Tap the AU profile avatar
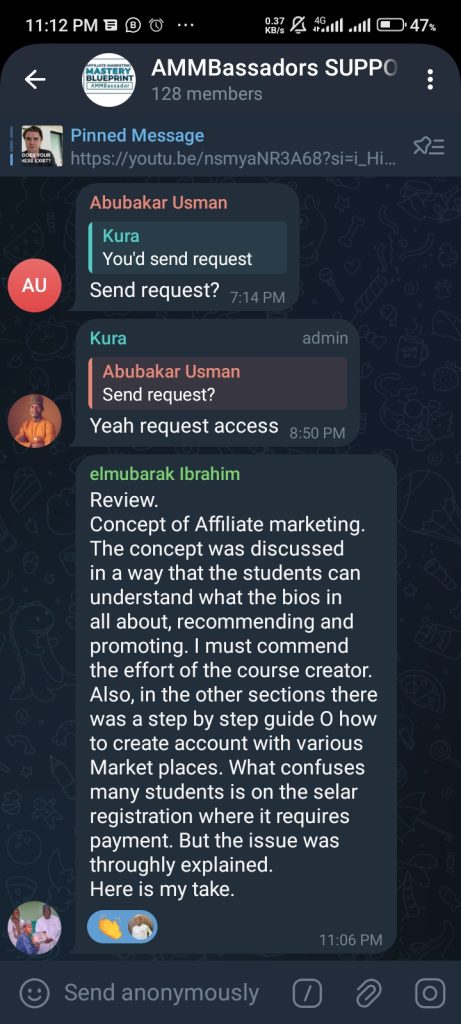461x1024 pixels. pyautogui.click(x=35, y=285)
